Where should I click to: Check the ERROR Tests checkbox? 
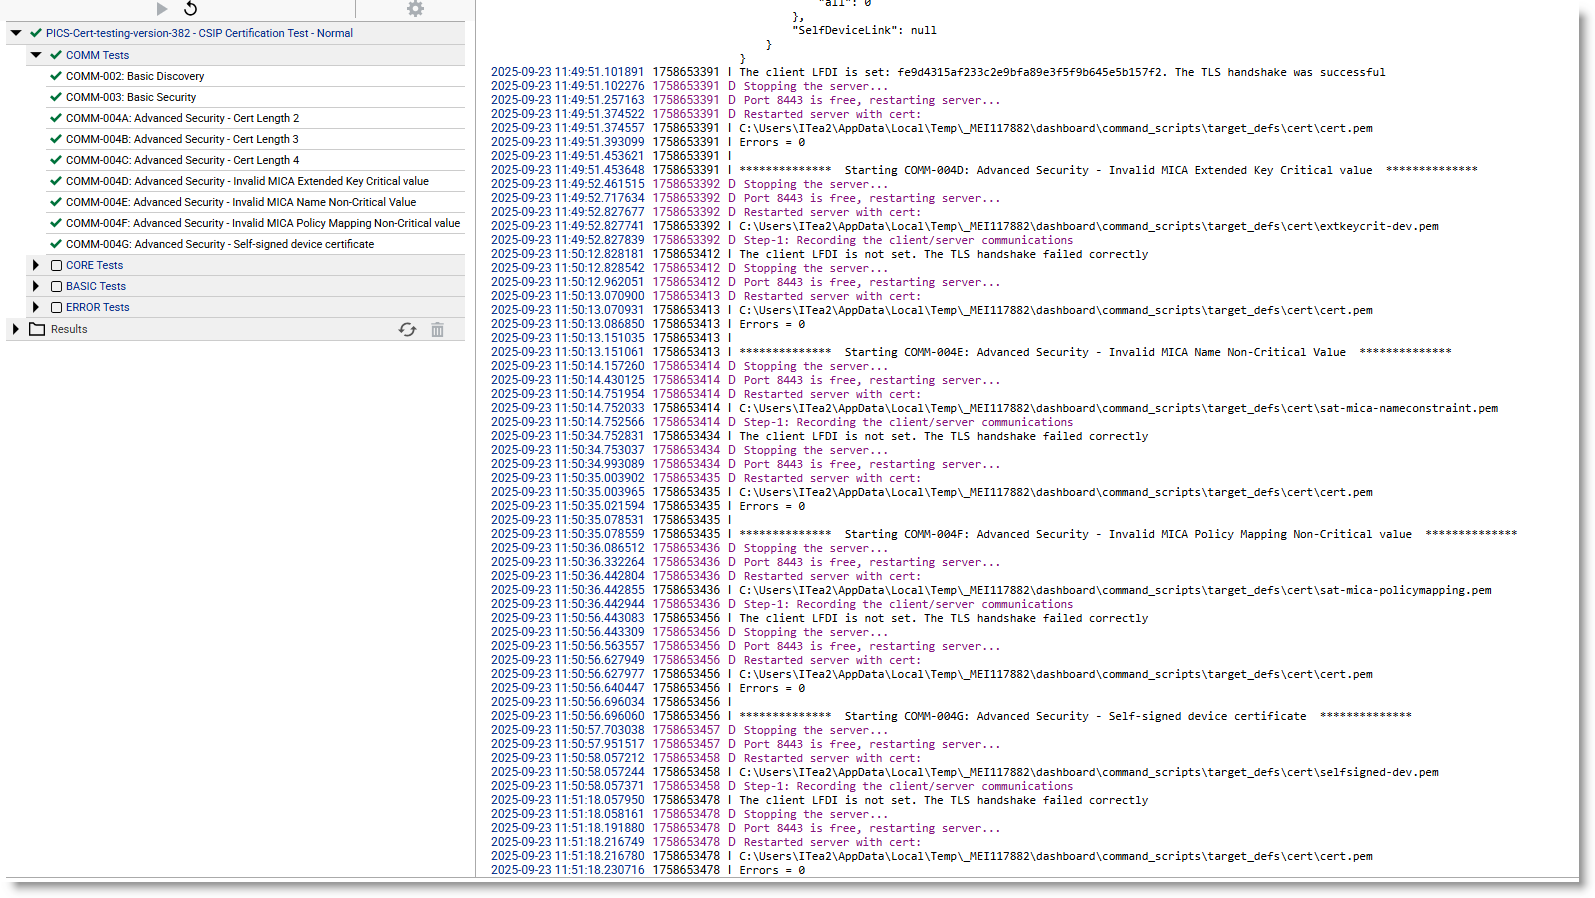point(57,307)
